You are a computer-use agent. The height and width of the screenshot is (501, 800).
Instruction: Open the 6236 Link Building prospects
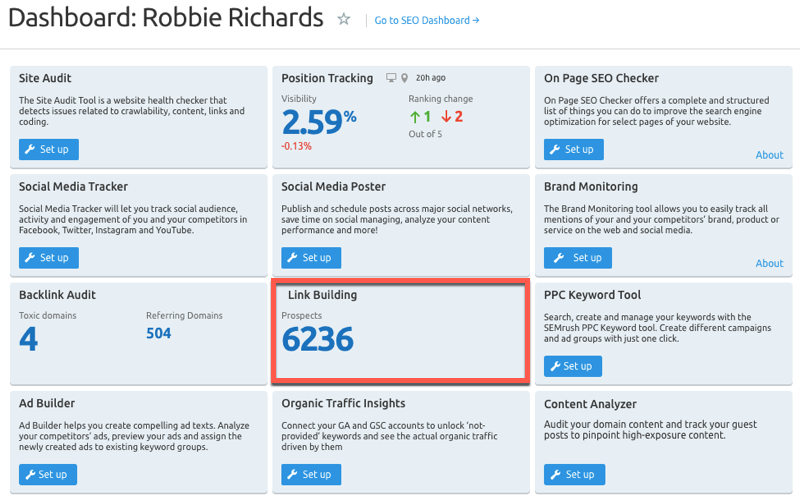(318, 340)
